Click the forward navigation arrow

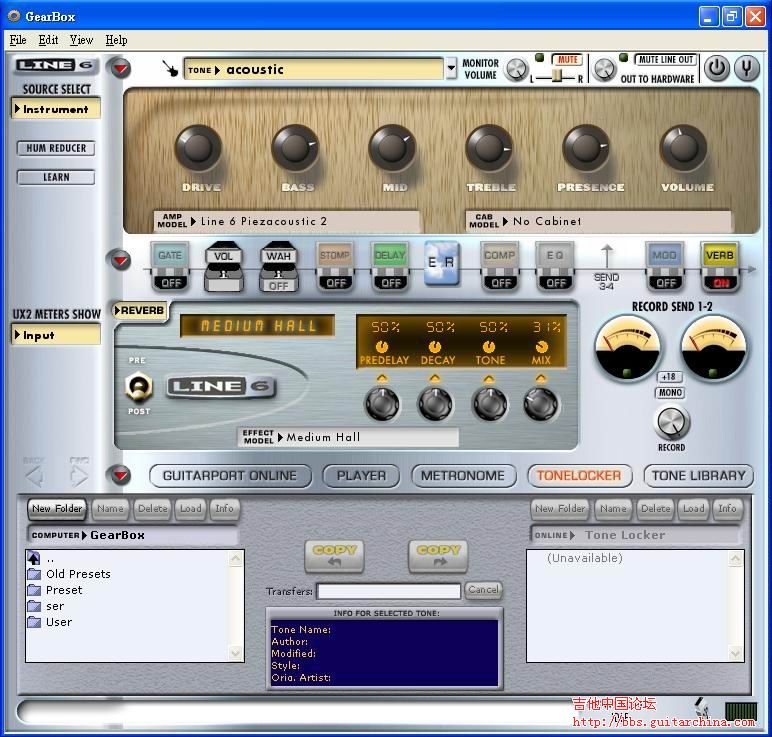point(79,476)
